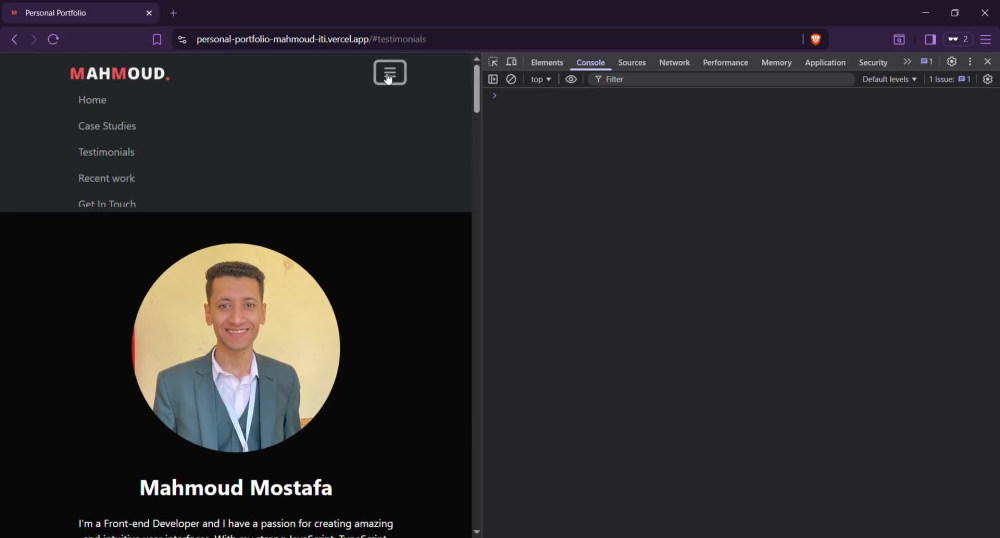Create a live expression eye icon
This screenshot has width=1000, height=538.
point(571,79)
